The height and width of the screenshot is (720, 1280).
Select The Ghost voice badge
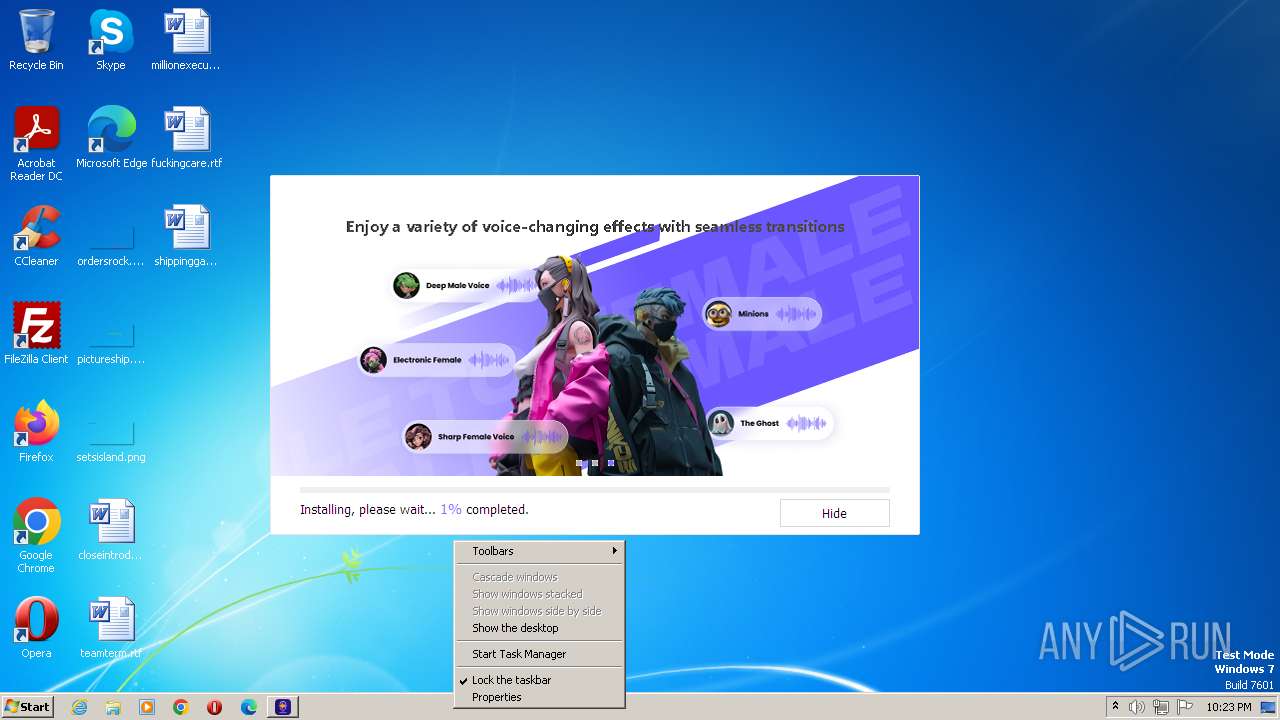click(769, 424)
